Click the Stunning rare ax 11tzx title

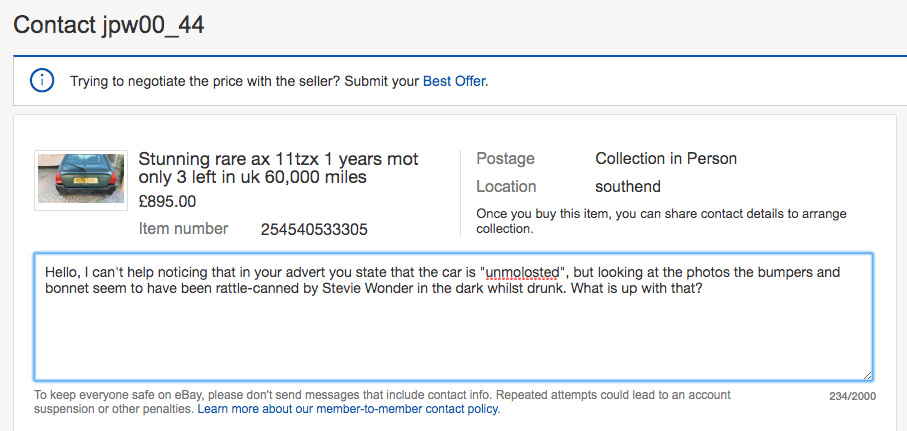[x=278, y=168]
